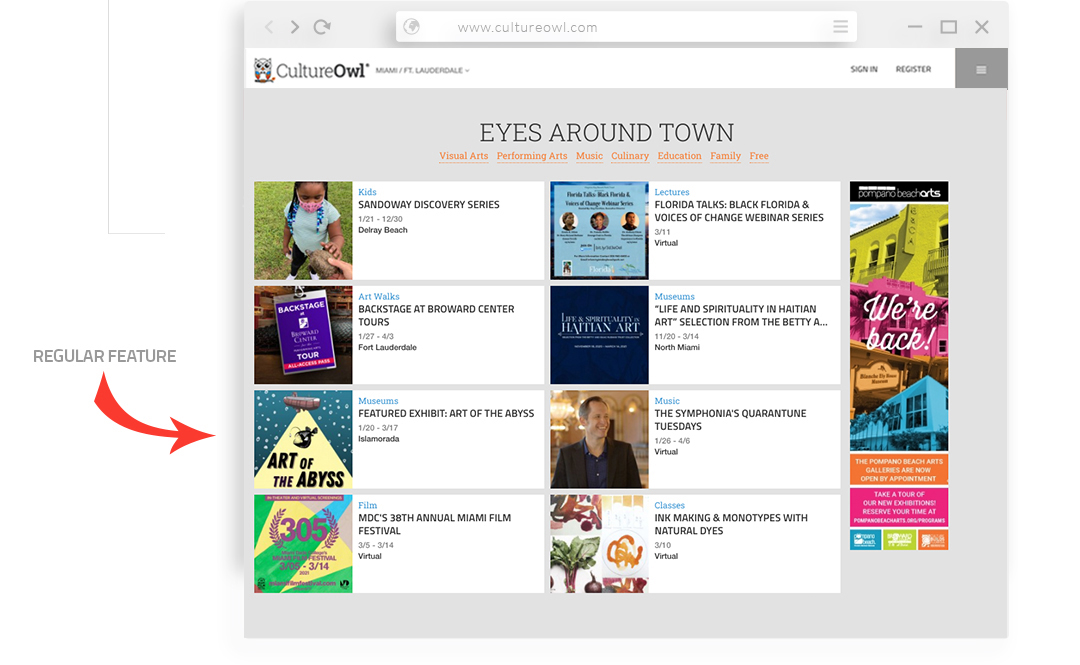The width and height of the screenshot is (1080, 665).
Task: Click the Museums label above Haitian Art
Action: pos(674,296)
